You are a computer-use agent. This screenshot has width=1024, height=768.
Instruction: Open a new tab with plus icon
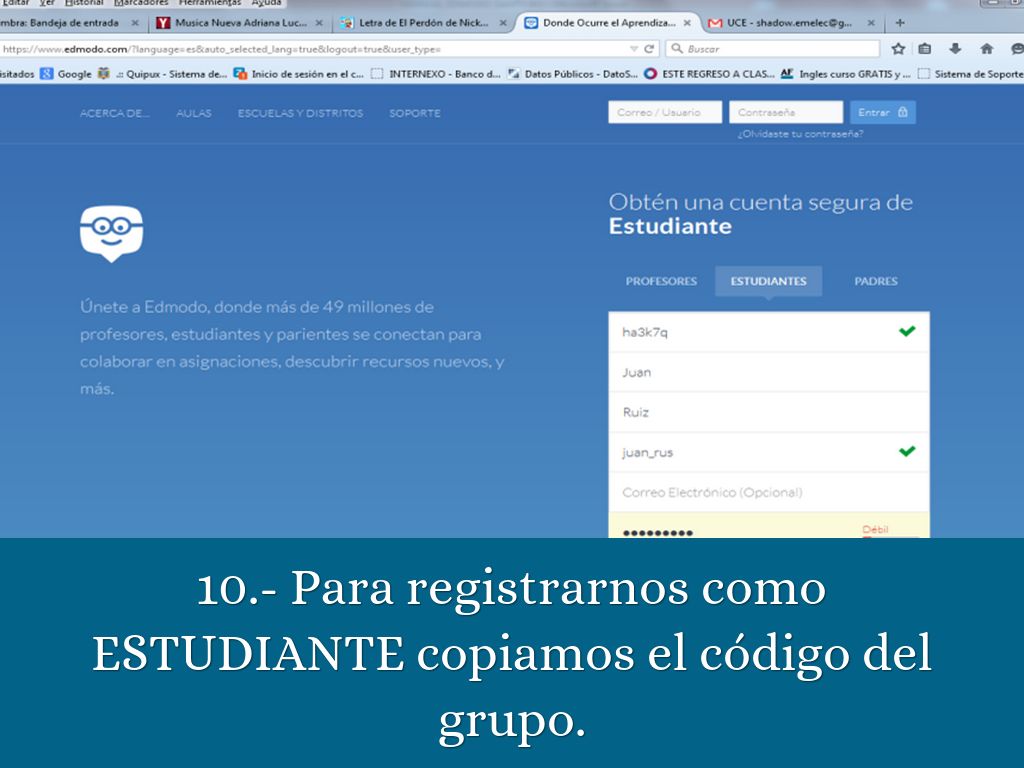(900, 22)
